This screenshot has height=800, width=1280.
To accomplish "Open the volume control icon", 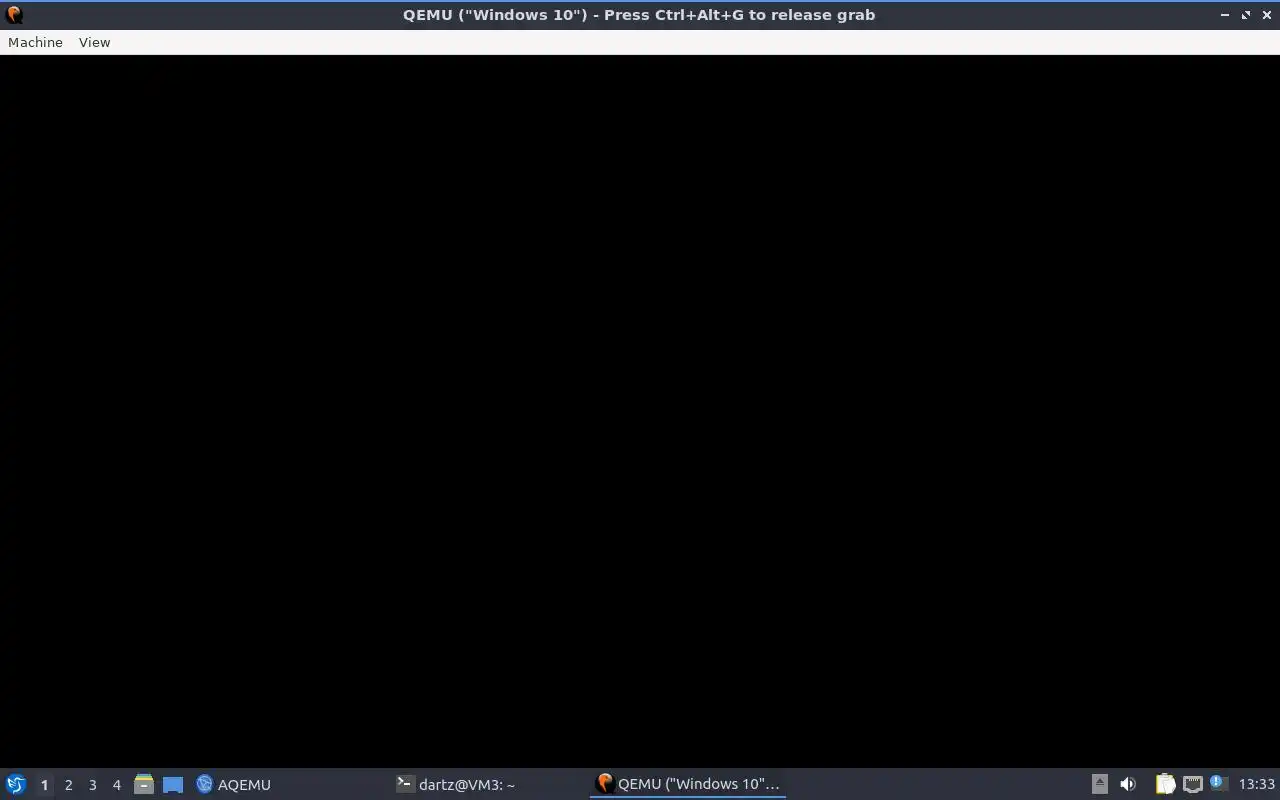I will [1128, 784].
